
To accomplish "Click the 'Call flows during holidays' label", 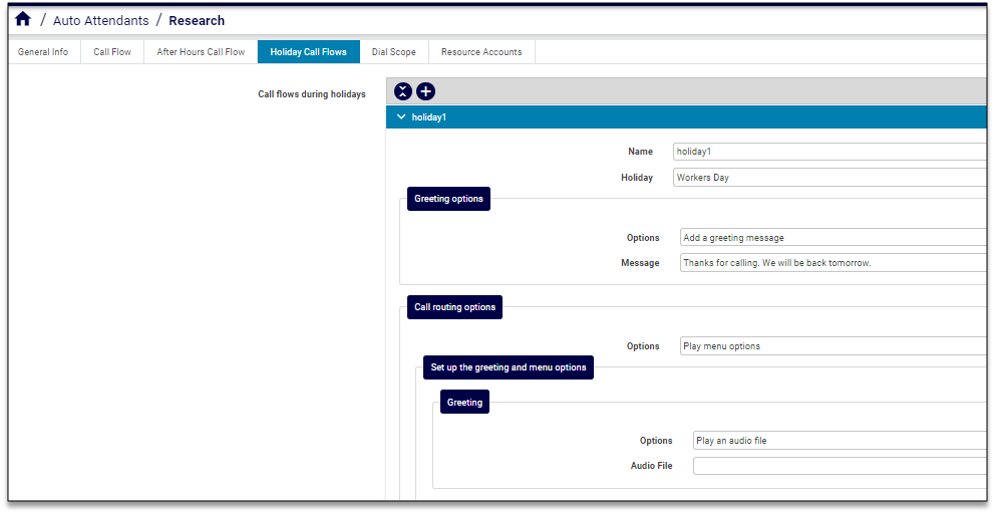I will pyautogui.click(x=312, y=94).
